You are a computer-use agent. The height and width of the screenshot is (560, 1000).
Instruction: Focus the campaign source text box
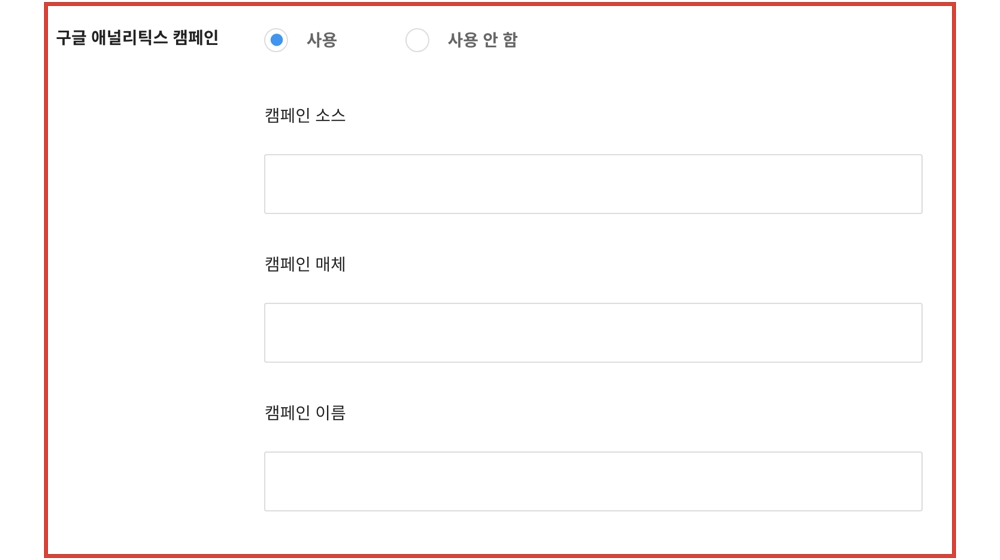pos(592,184)
